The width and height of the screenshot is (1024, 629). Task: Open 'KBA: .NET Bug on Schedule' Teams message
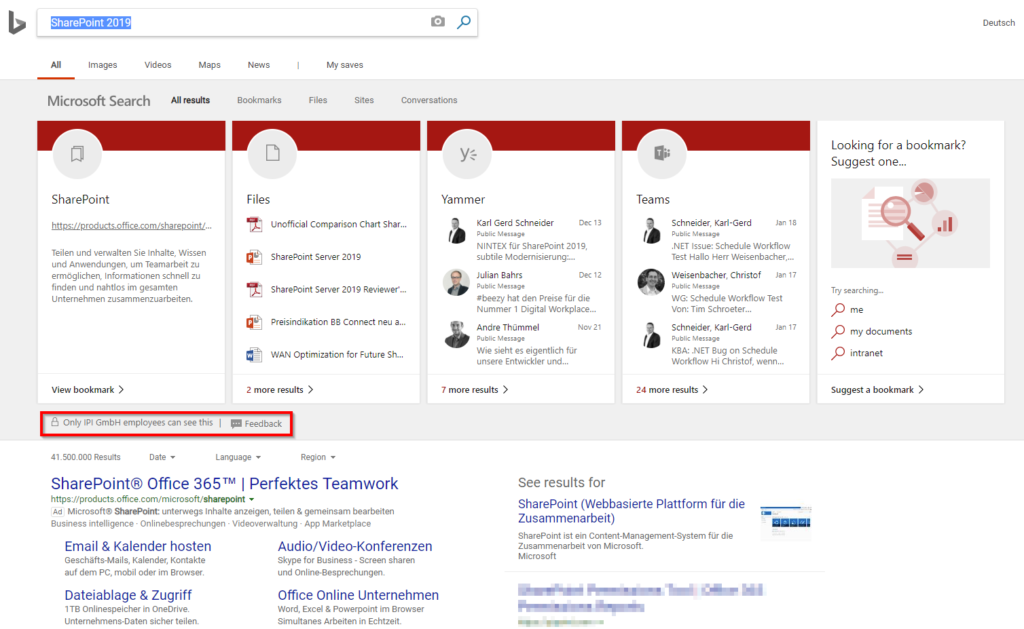728,356
